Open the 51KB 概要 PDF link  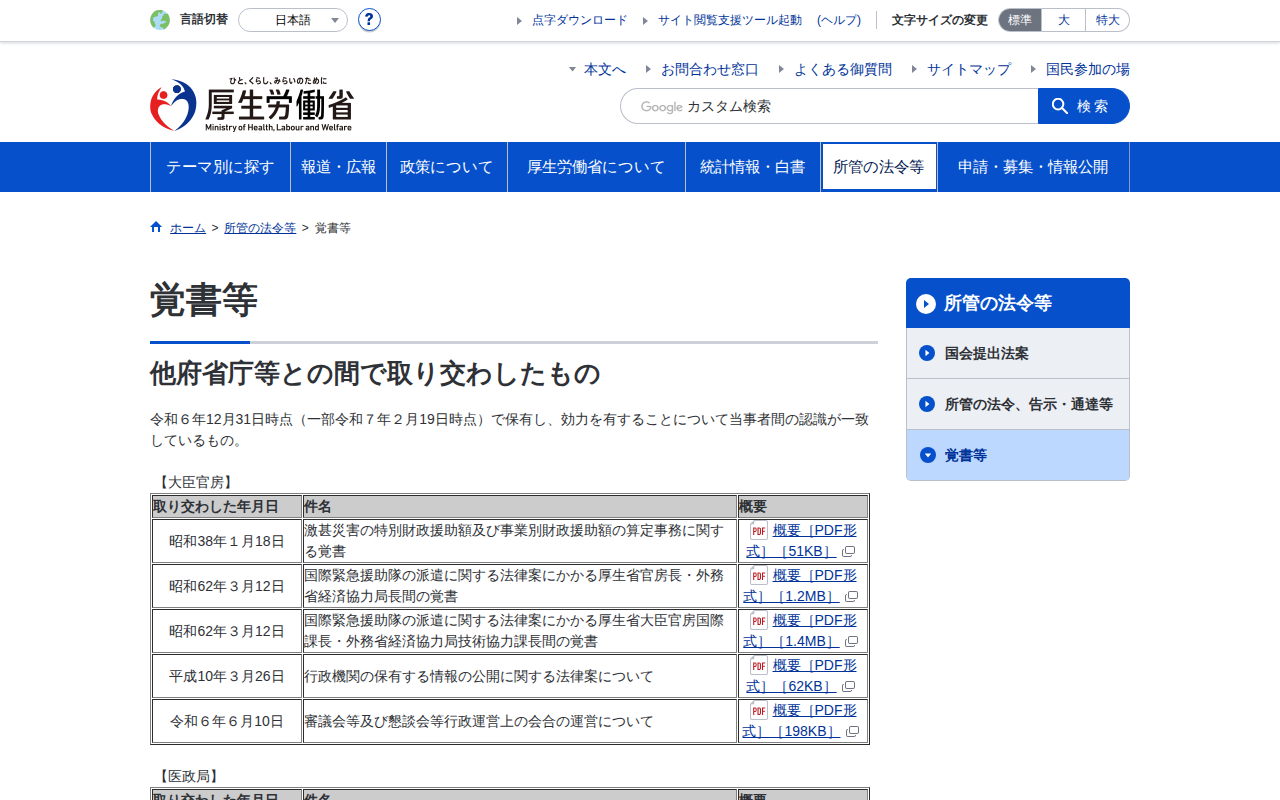[x=801, y=541]
